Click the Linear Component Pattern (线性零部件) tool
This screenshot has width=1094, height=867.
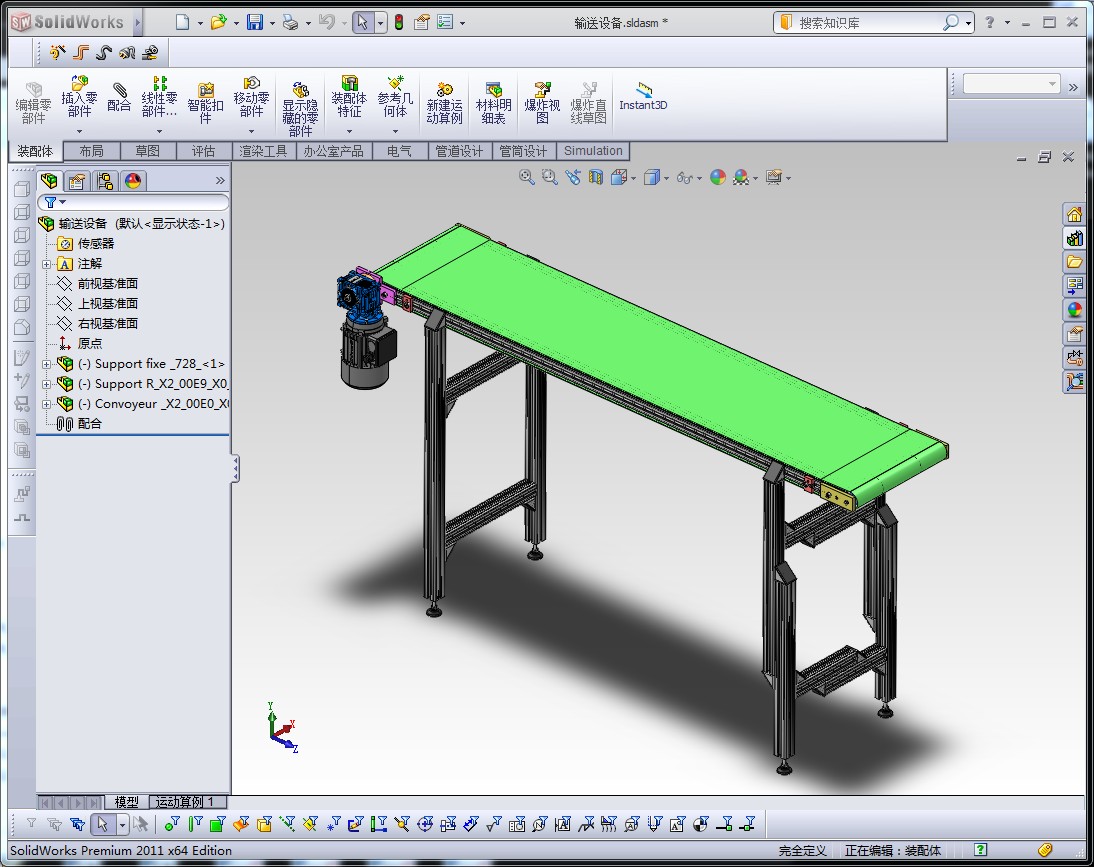click(x=159, y=97)
